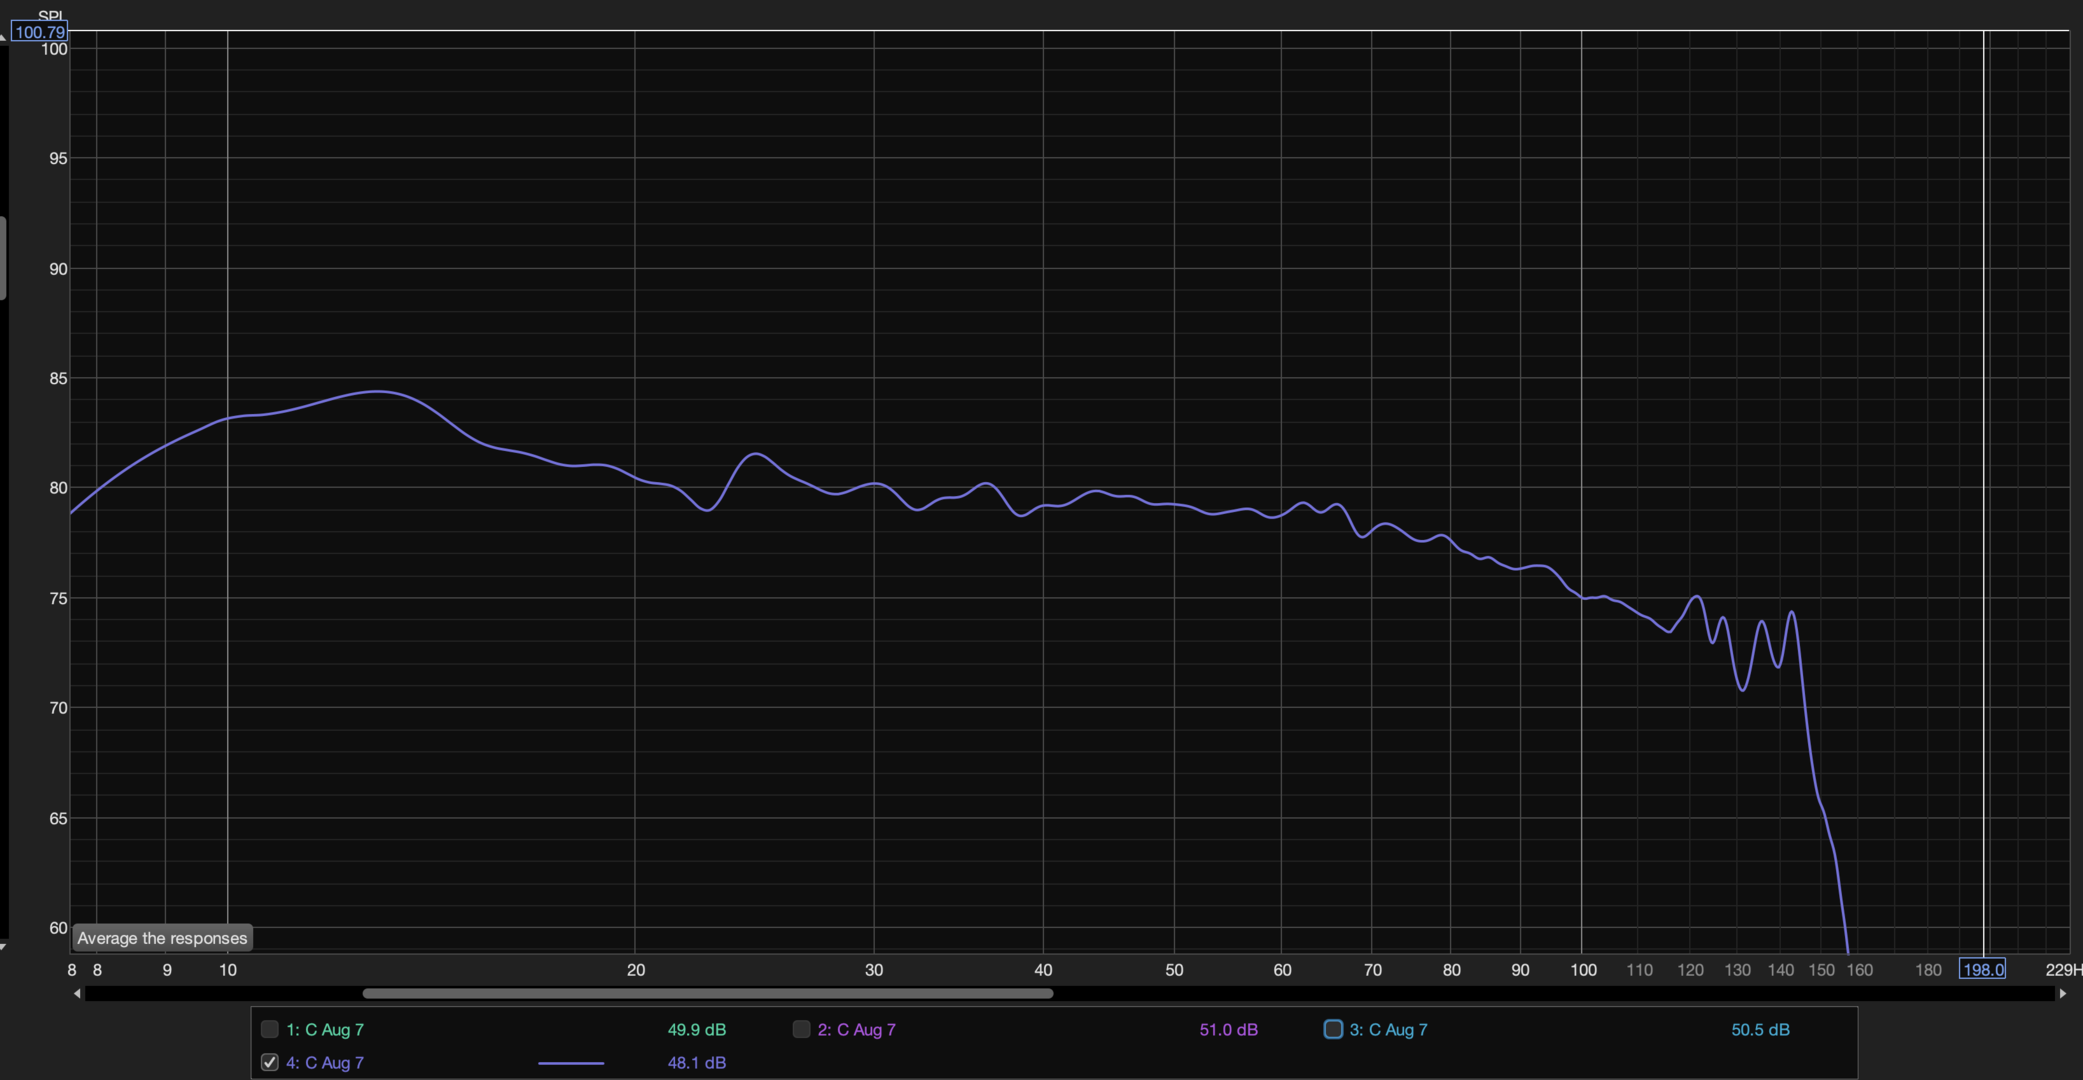Viewport: 2083px width, 1080px height.
Task: Click the 100.79 SPL cursor value box
Action: pos(40,32)
